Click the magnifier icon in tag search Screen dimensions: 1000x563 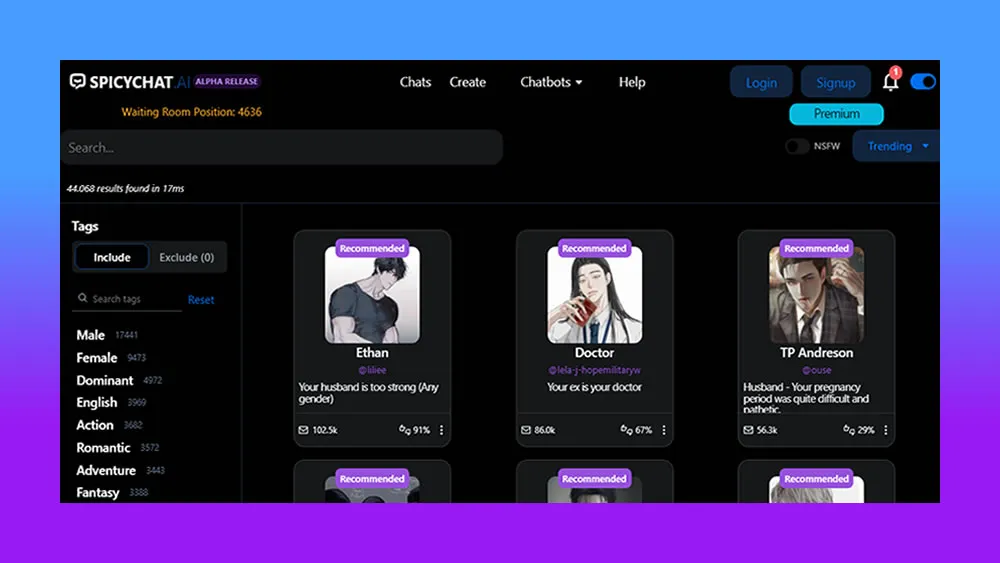[82, 299]
